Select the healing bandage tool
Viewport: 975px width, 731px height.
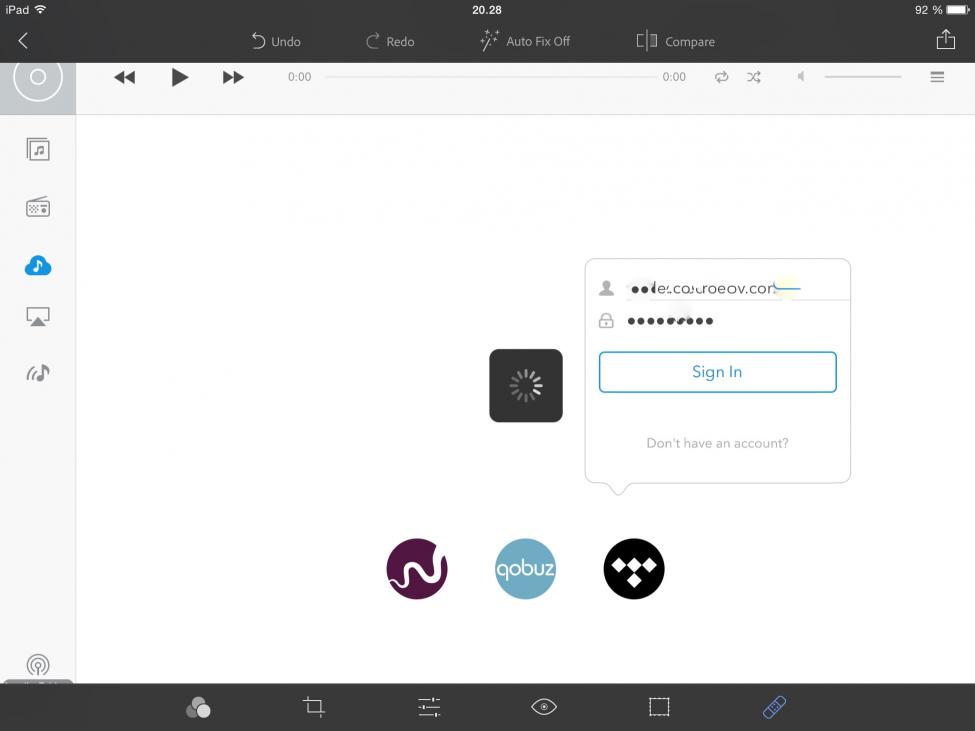coord(774,707)
